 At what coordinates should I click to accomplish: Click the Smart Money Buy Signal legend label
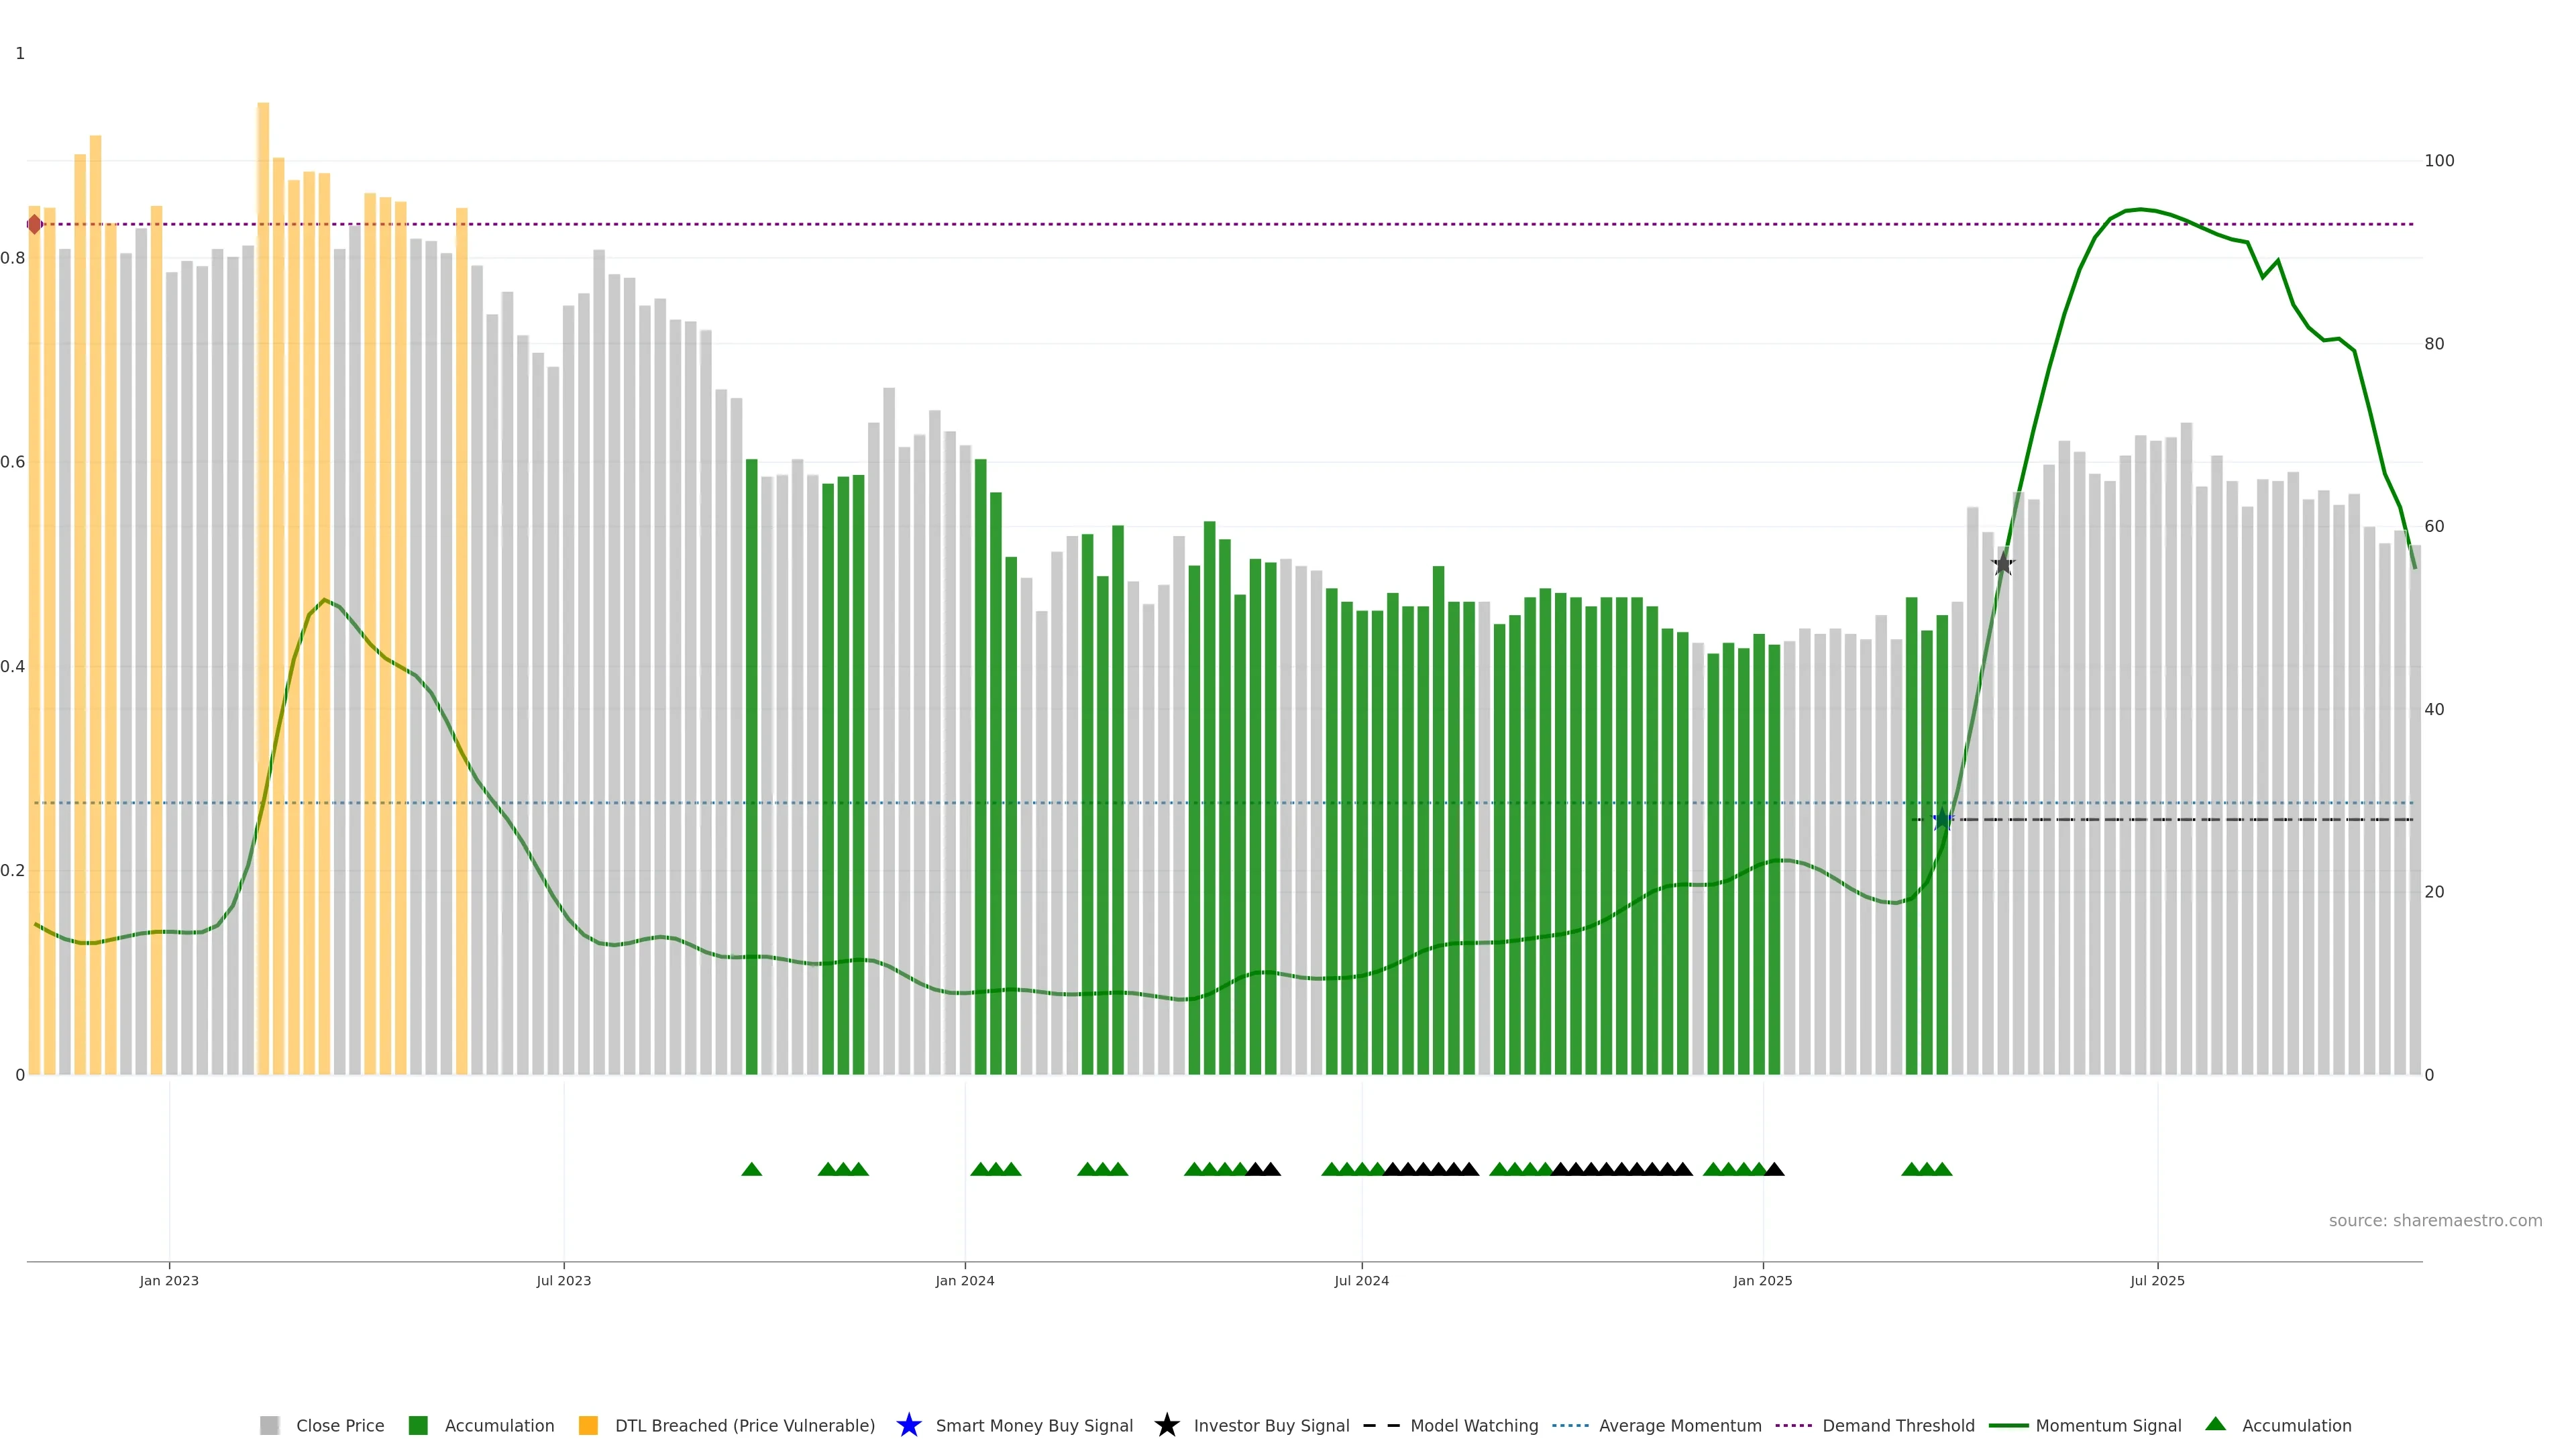point(1034,1425)
